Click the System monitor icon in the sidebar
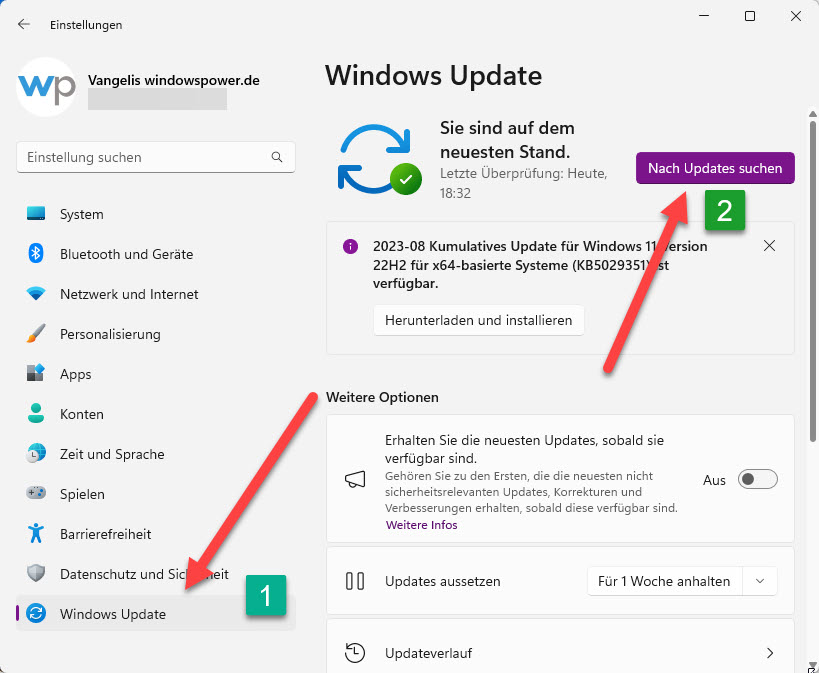This screenshot has height=673, width=819. coord(36,214)
